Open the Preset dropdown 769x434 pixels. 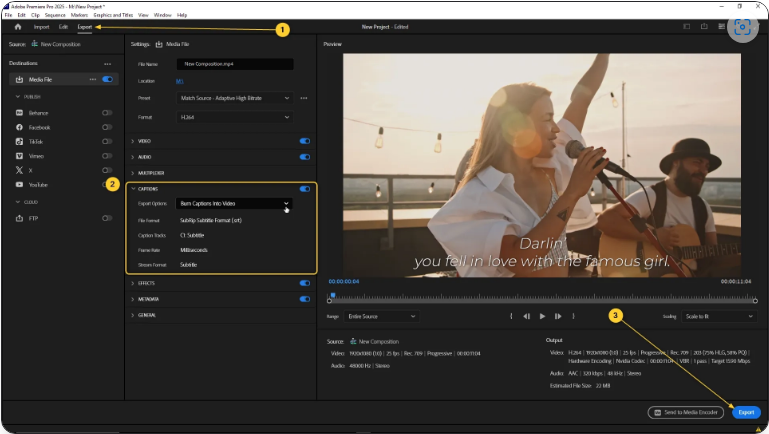(235, 98)
